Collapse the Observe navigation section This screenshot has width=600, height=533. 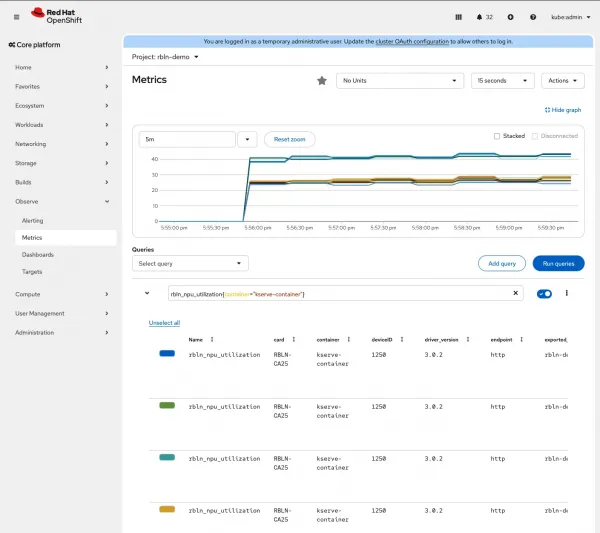click(61, 201)
